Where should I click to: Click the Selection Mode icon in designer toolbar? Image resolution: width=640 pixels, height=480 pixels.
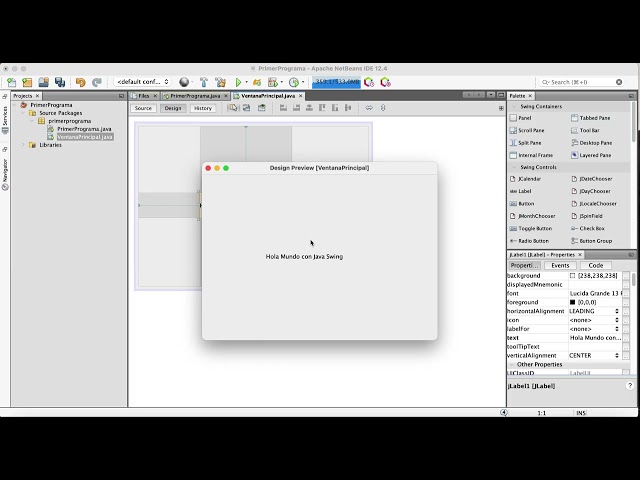[x=233, y=108]
